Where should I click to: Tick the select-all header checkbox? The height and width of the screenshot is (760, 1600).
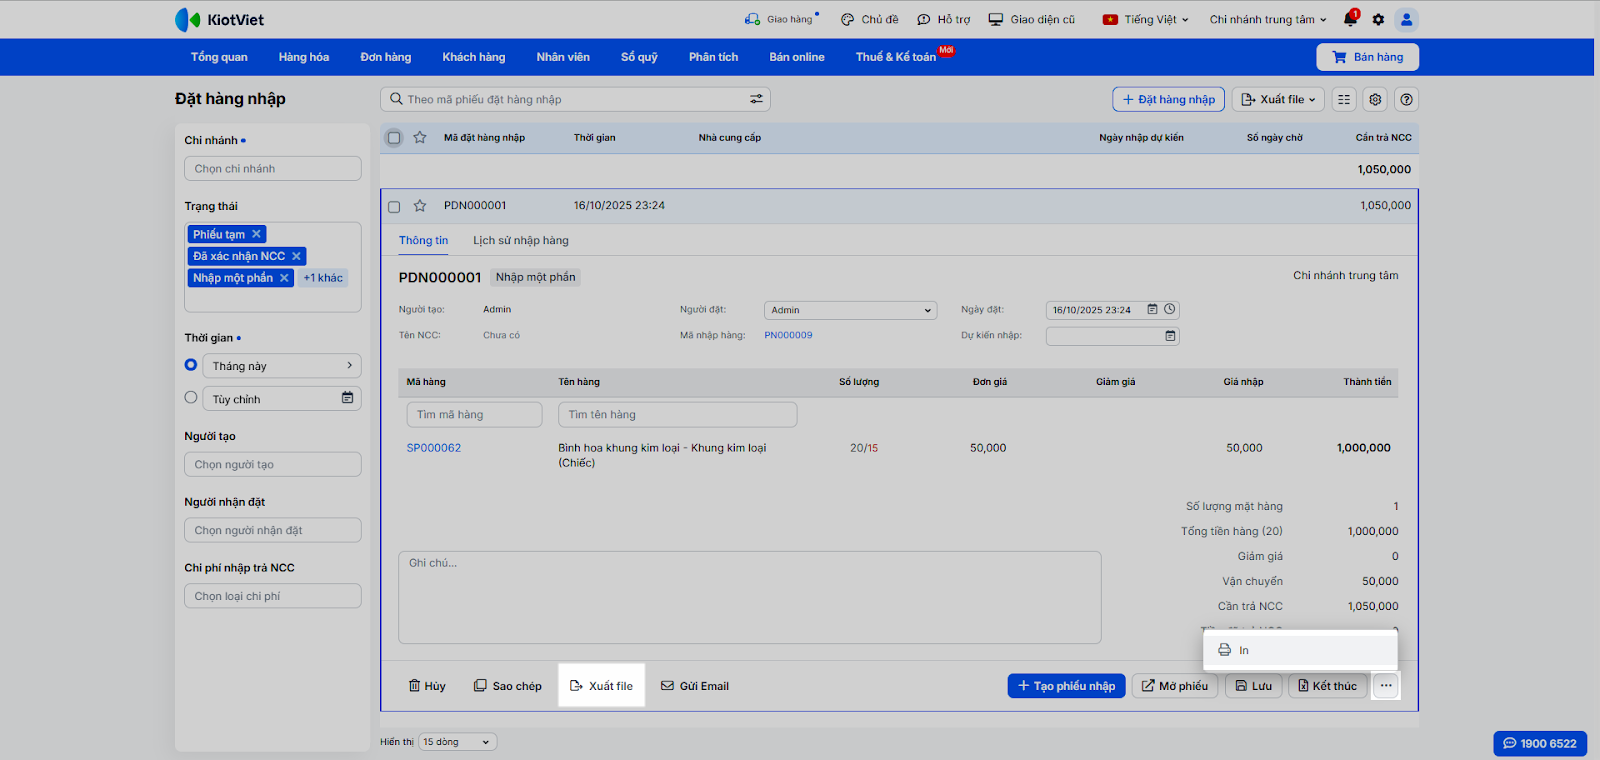[394, 138]
